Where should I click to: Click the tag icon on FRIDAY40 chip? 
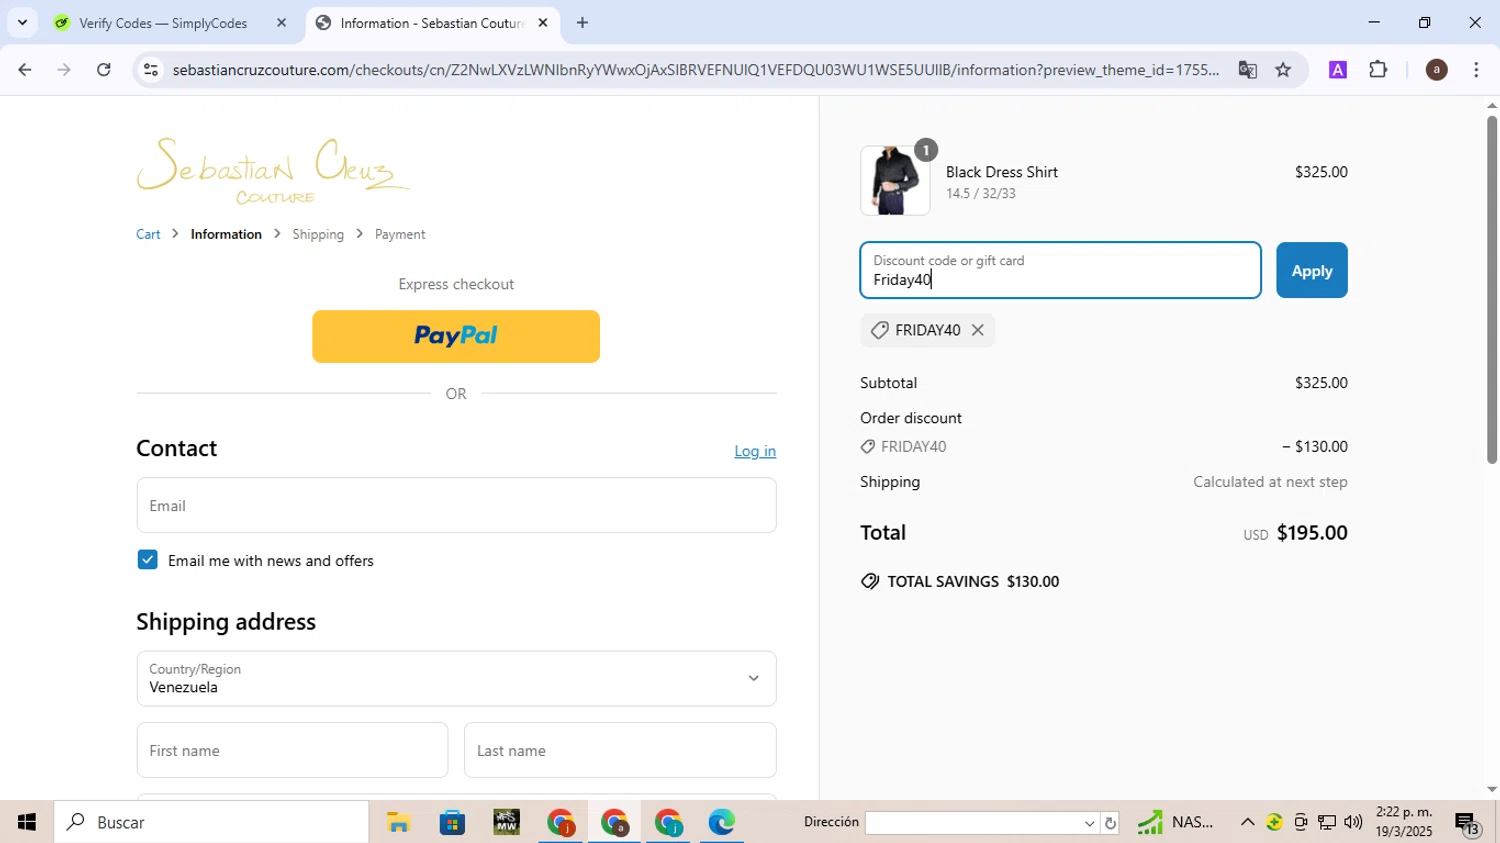(x=879, y=330)
